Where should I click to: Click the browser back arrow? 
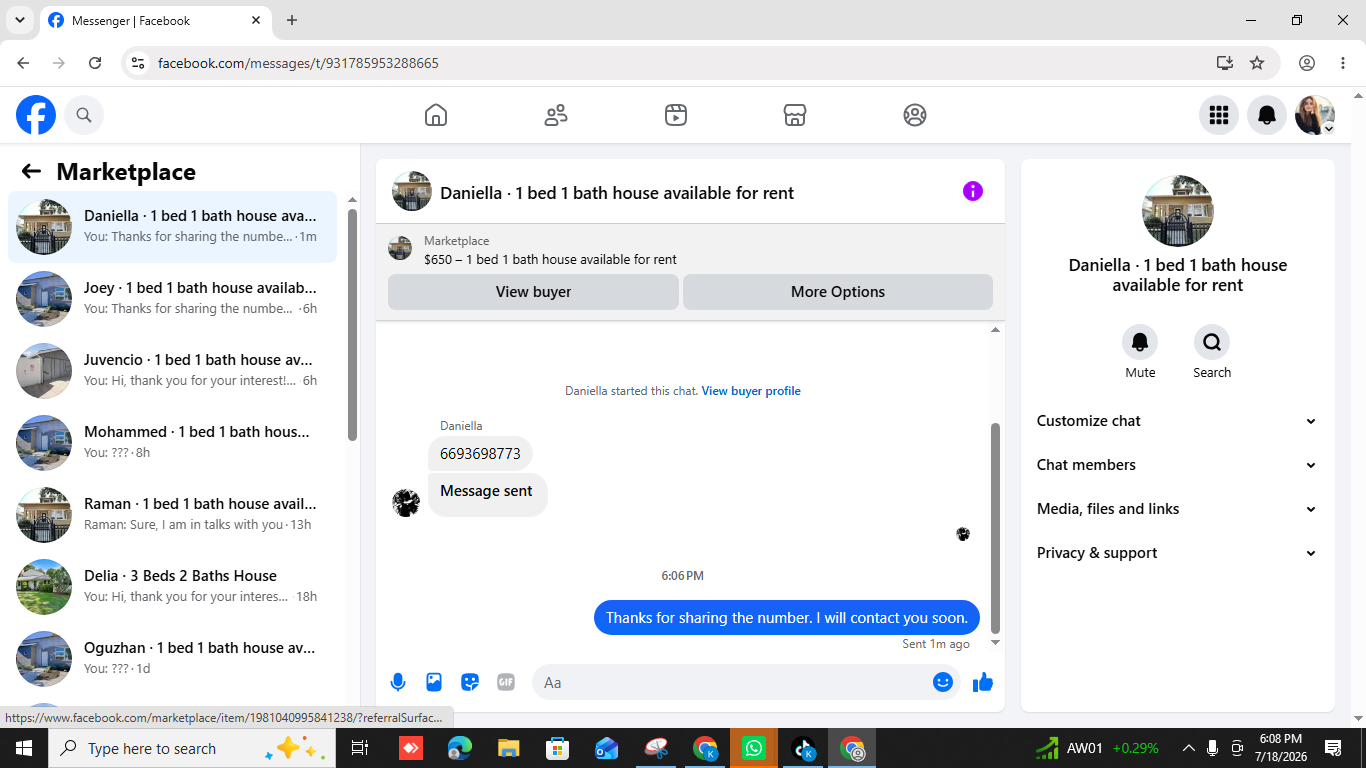[23, 63]
